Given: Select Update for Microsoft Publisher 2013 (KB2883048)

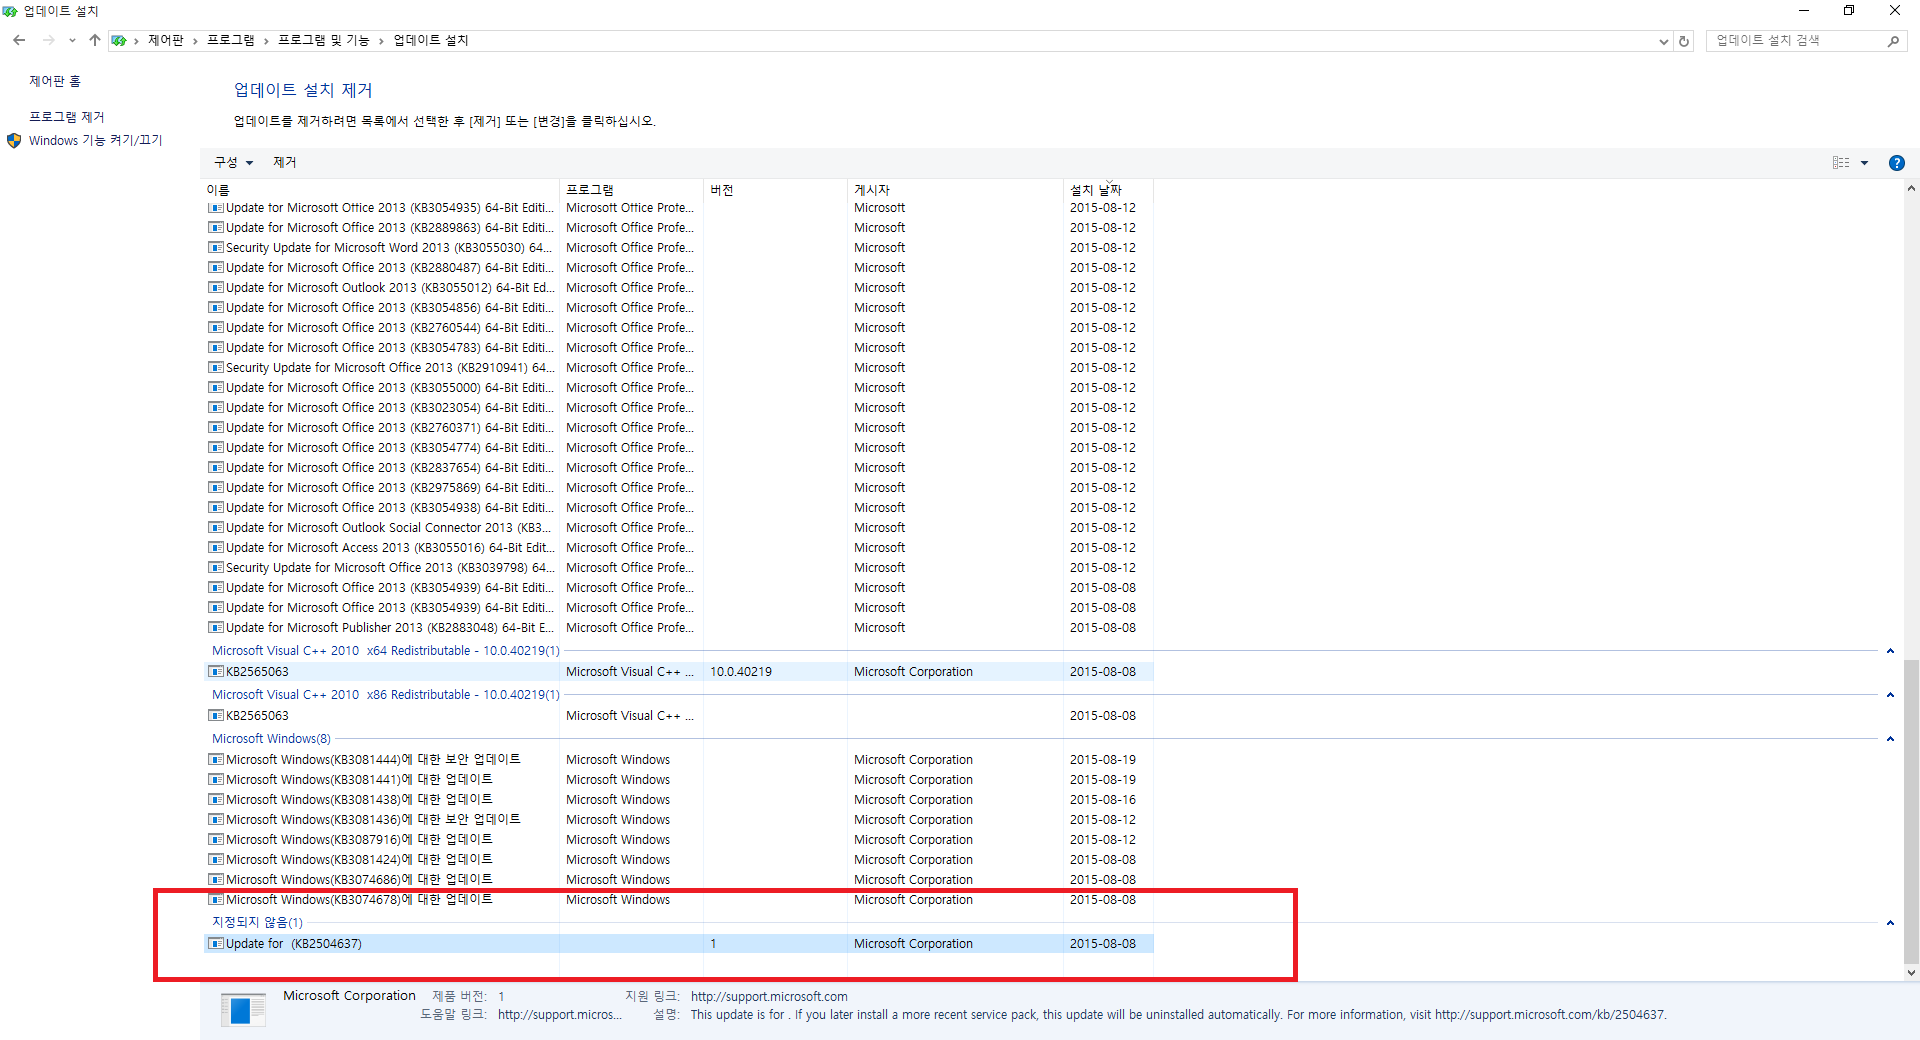Looking at the screenshot, I should coord(678,628).
